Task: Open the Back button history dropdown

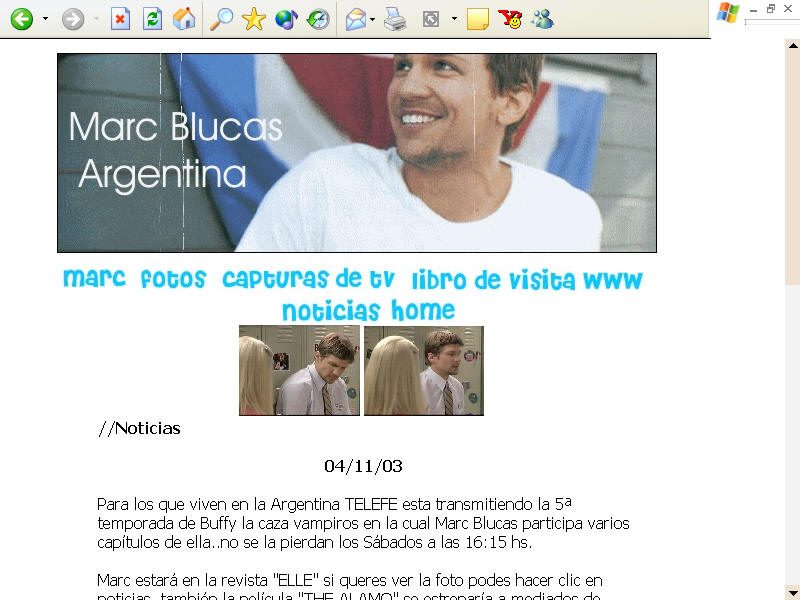Action: point(45,19)
